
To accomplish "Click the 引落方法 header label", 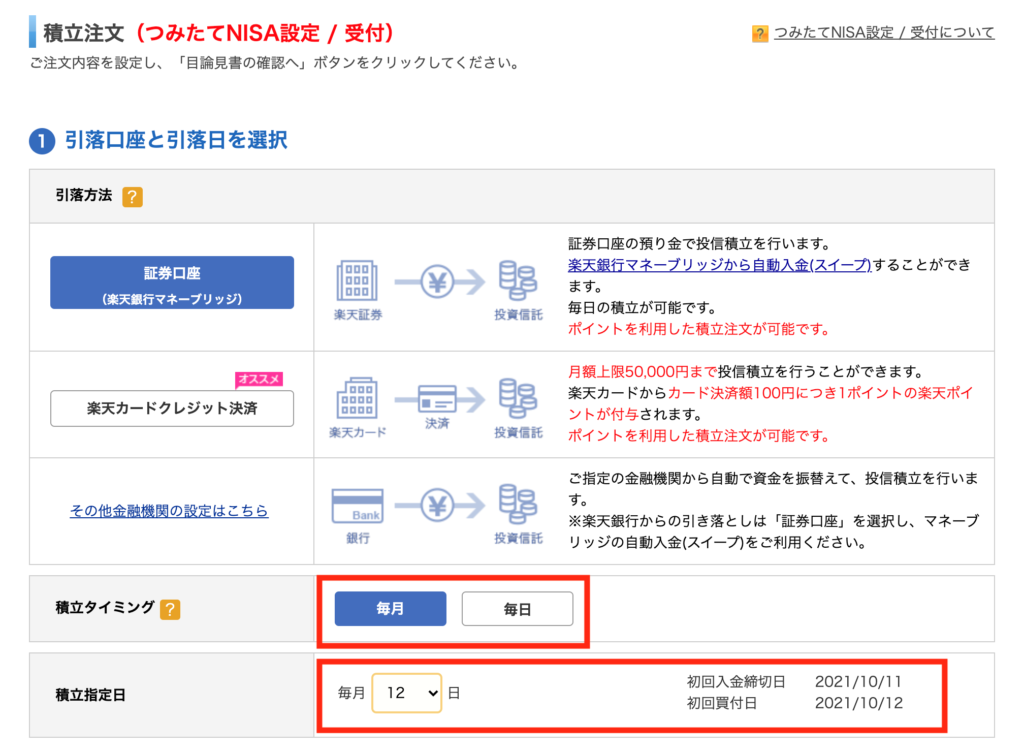I will [84, 195].
